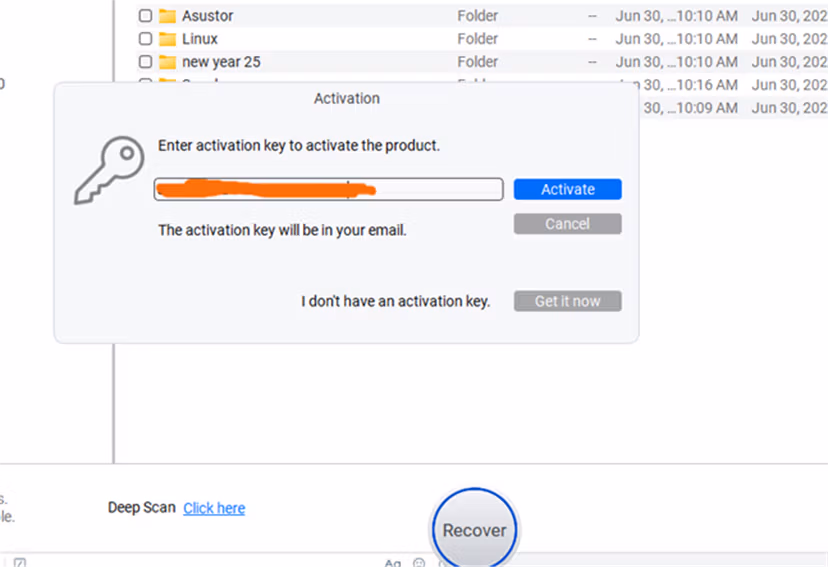Click the Activate button
828x567 pixels.
[x=568, y=190]
